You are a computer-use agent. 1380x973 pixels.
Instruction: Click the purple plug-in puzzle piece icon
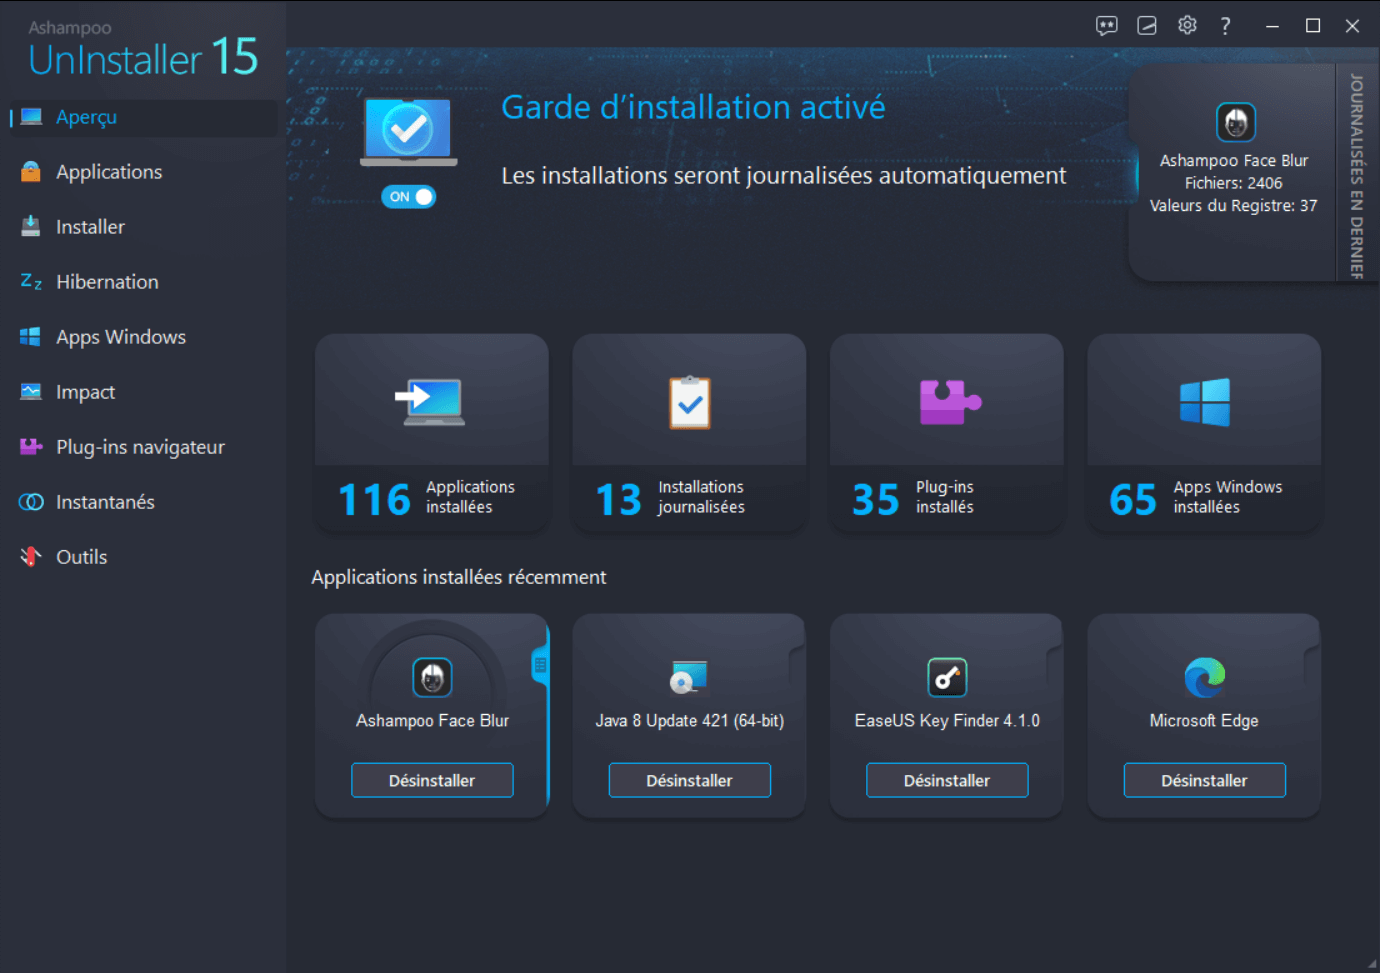point(949,402)
